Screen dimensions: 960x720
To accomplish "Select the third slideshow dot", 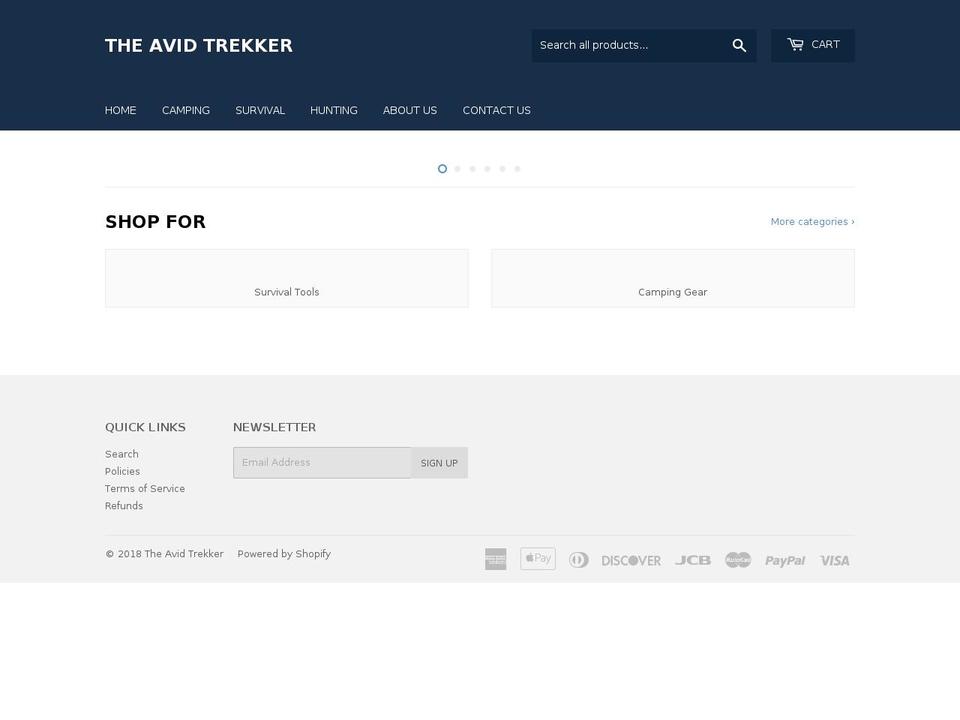I will click(472, 169).
